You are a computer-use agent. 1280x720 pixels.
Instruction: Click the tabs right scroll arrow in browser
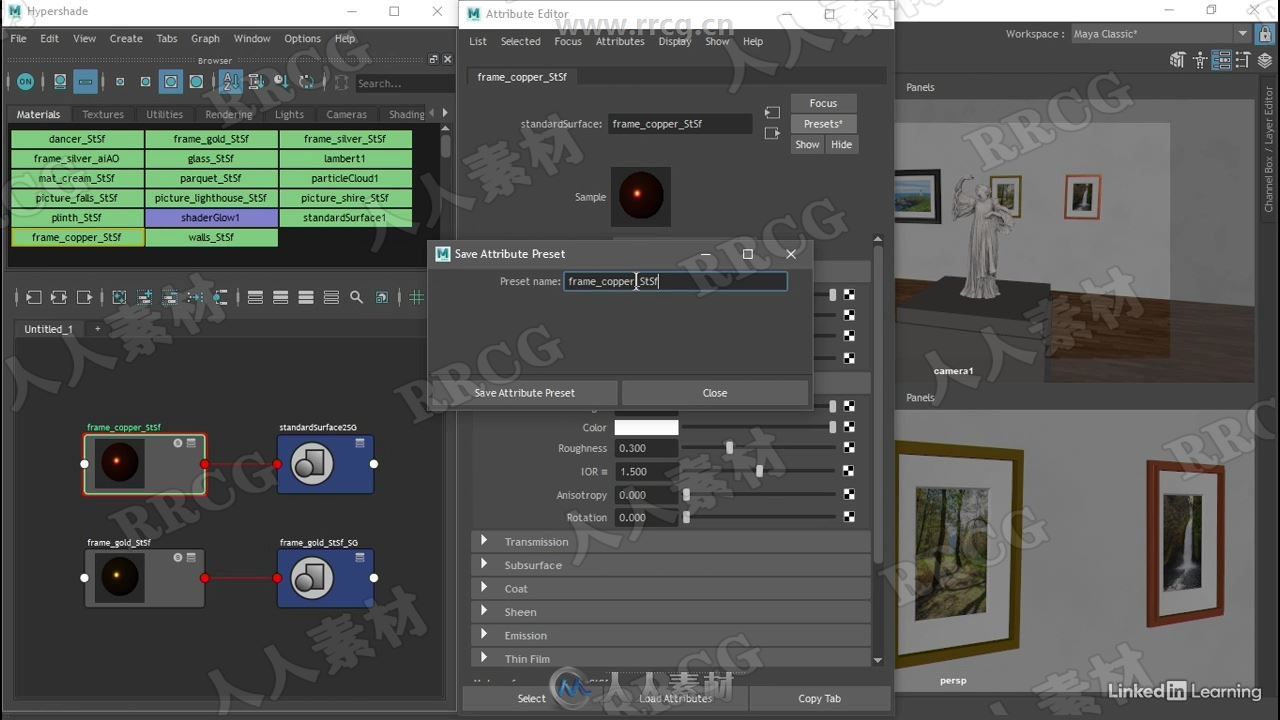445,113
